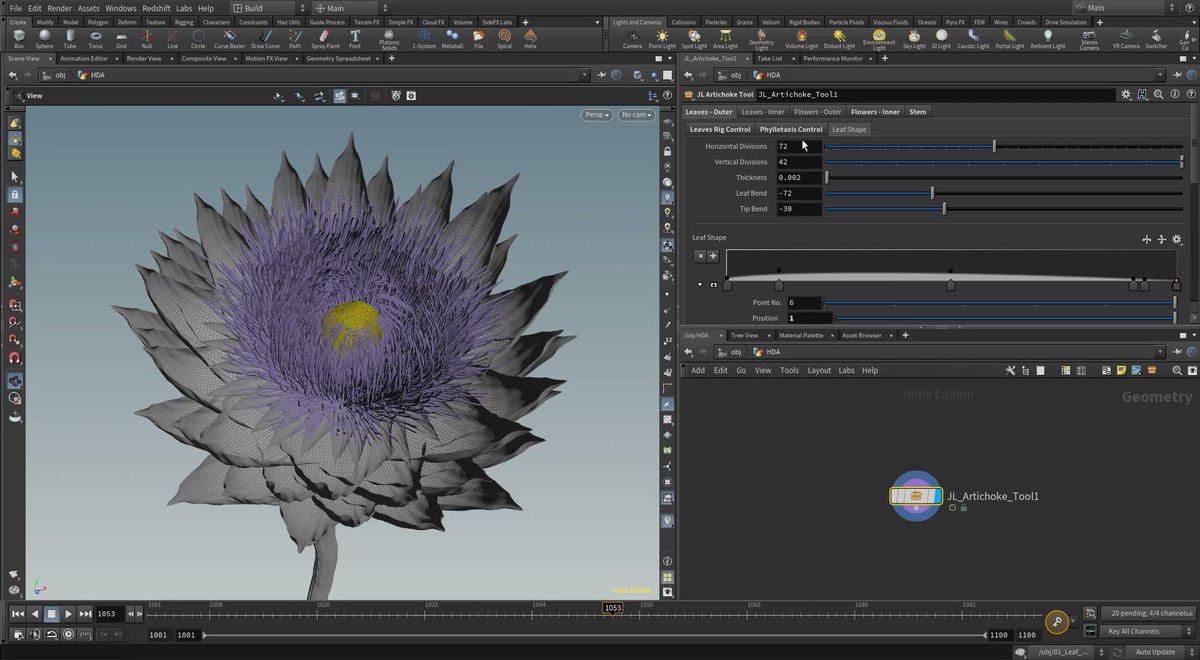Add a Point Light from shelf
This screenshot has height=660, width=1200.
click(662, 39)
